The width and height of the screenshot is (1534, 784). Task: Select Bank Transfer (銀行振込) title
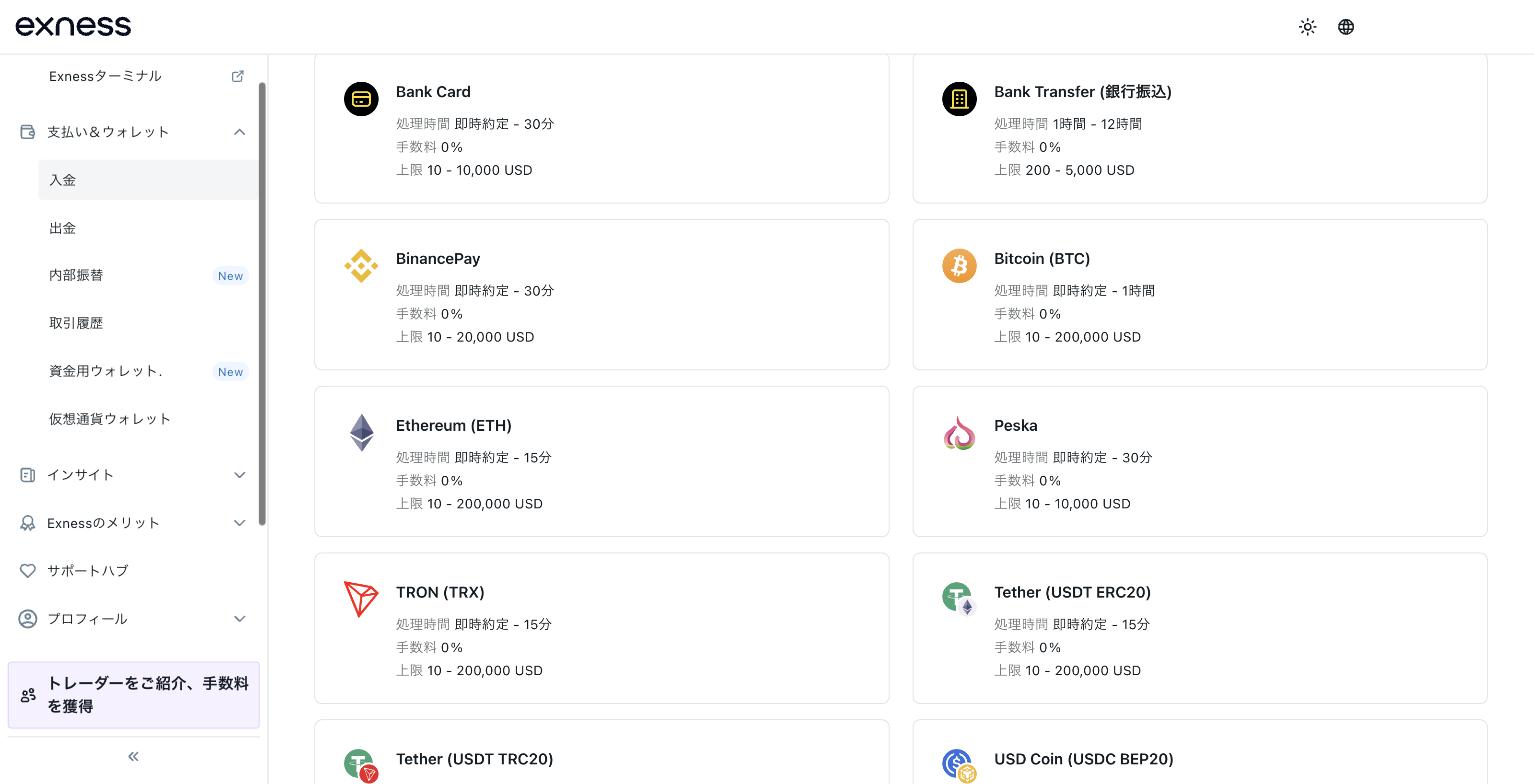pyautogui.click(x=1083, y=91)
